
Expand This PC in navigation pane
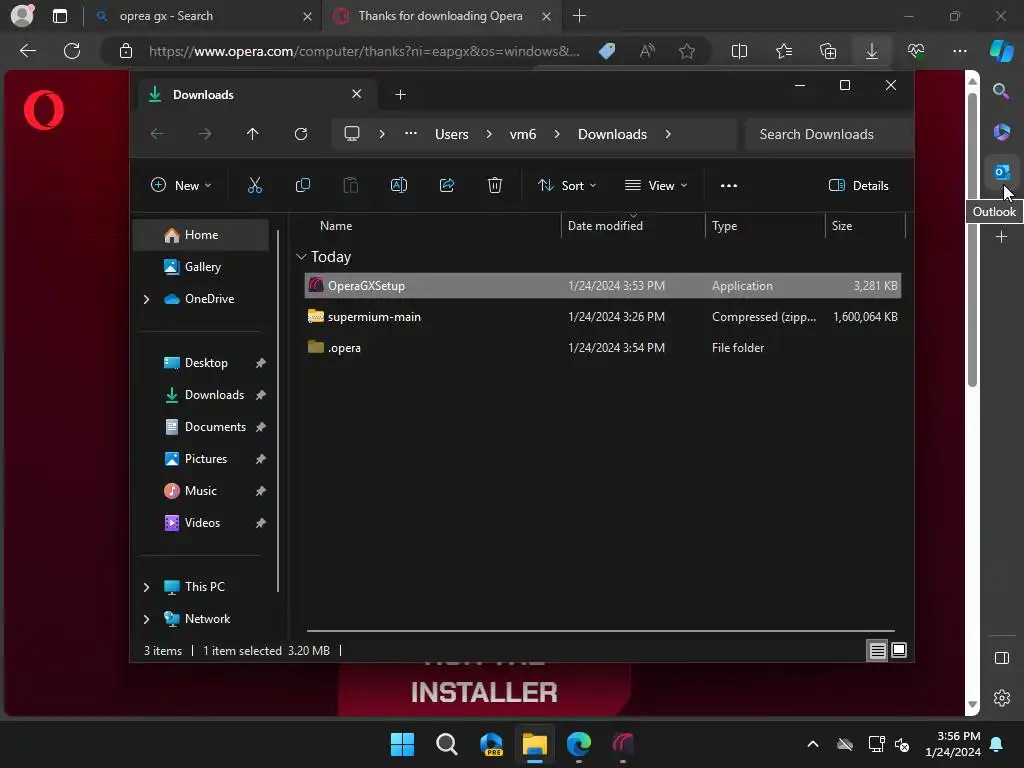(146, 587)
